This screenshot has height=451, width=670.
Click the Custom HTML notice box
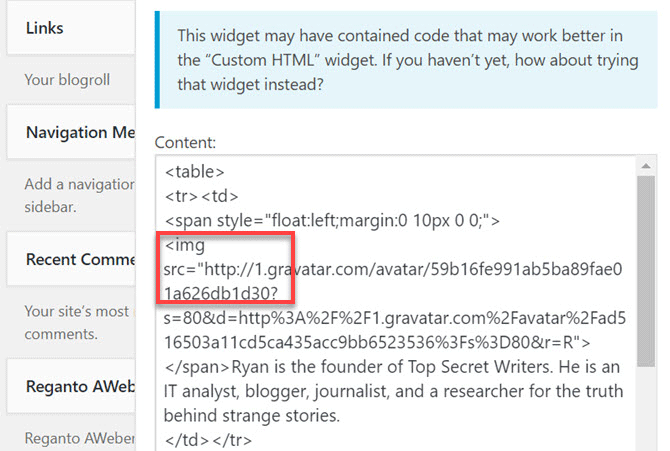[x=406, y=60]
